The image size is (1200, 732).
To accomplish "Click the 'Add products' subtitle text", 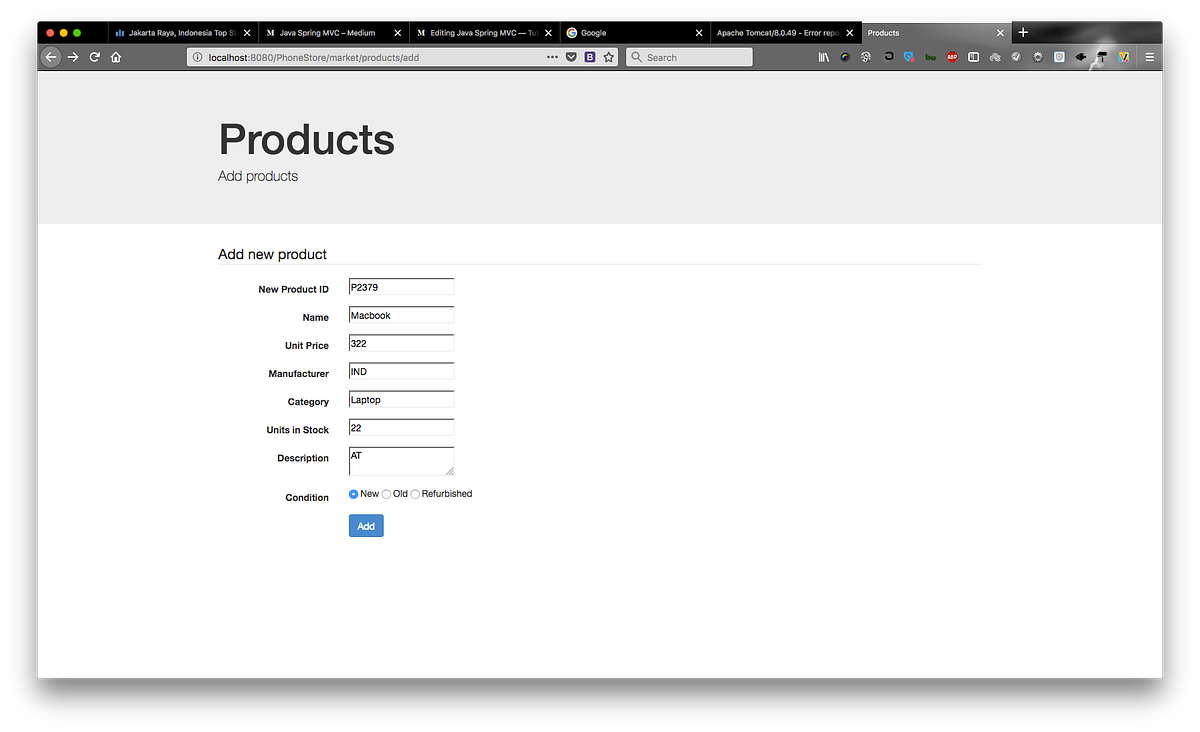I will (x=258, y=176).
